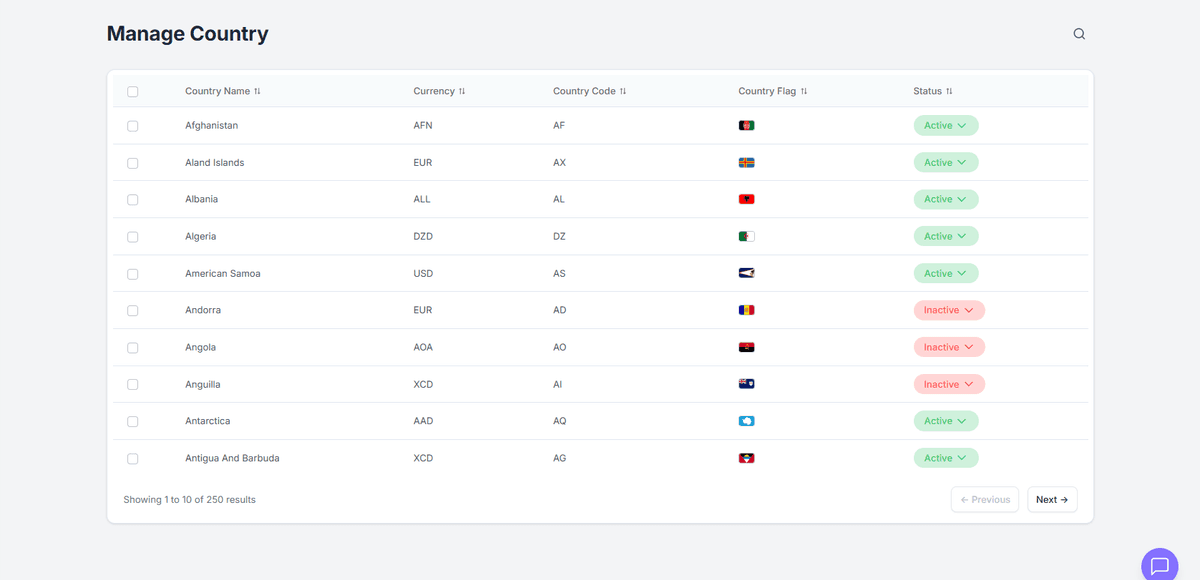Open the Active status dropdown for Antarctica

coord(945,420)
